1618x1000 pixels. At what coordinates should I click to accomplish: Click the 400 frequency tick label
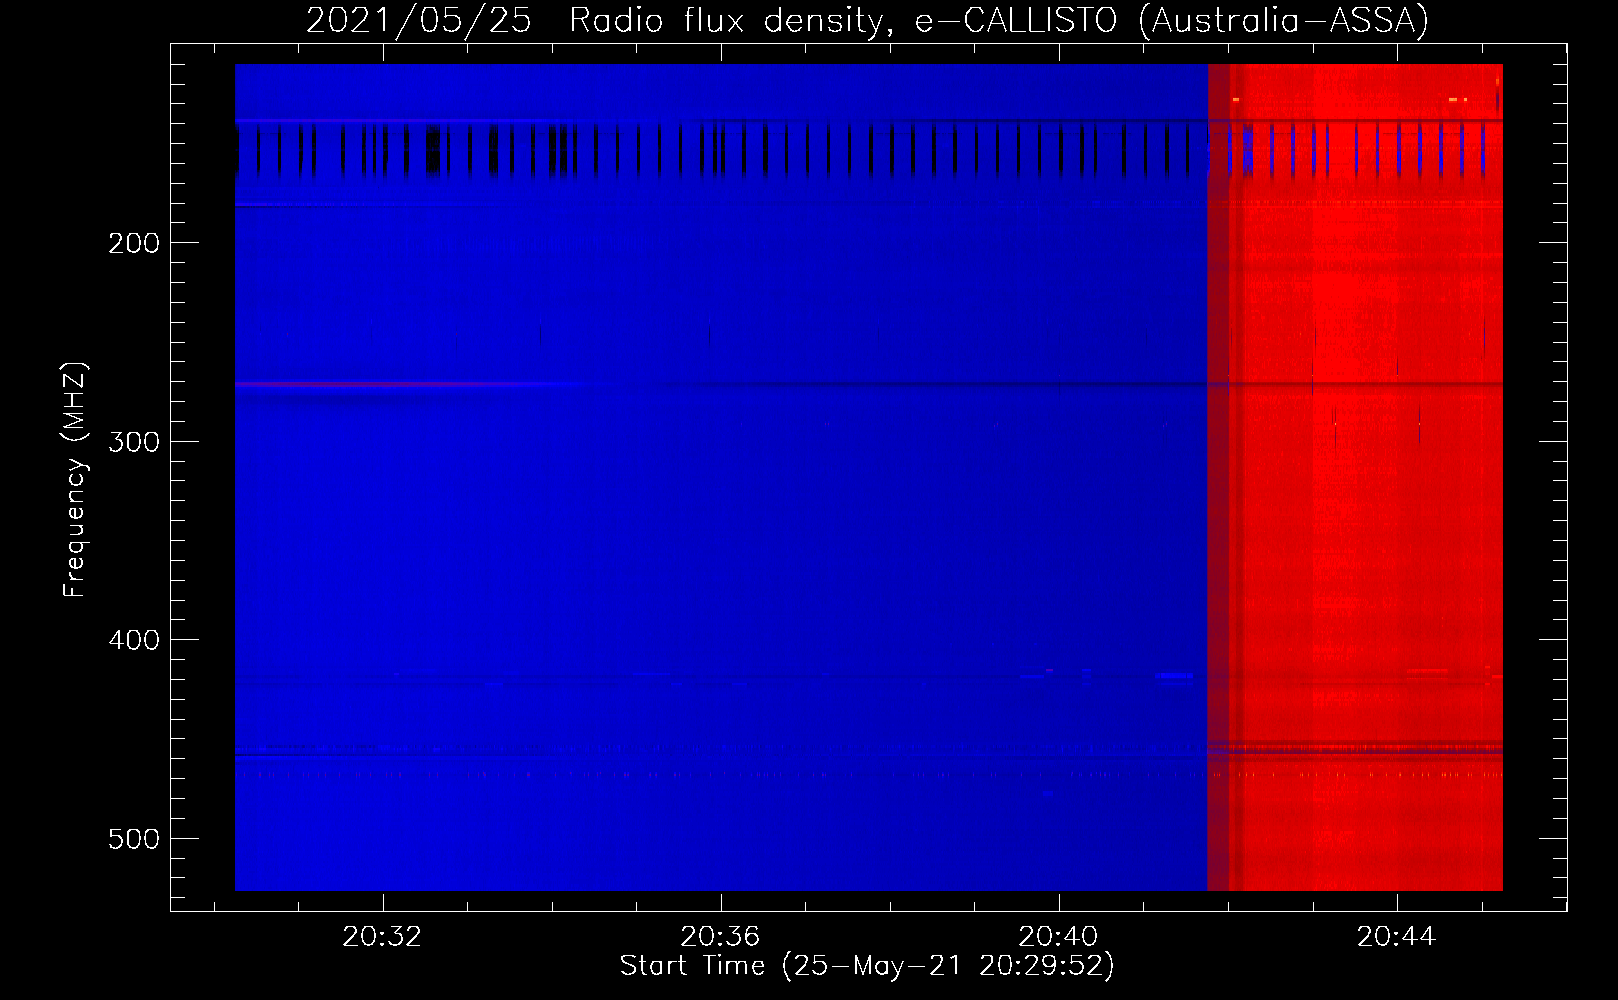tap(133, 639)
